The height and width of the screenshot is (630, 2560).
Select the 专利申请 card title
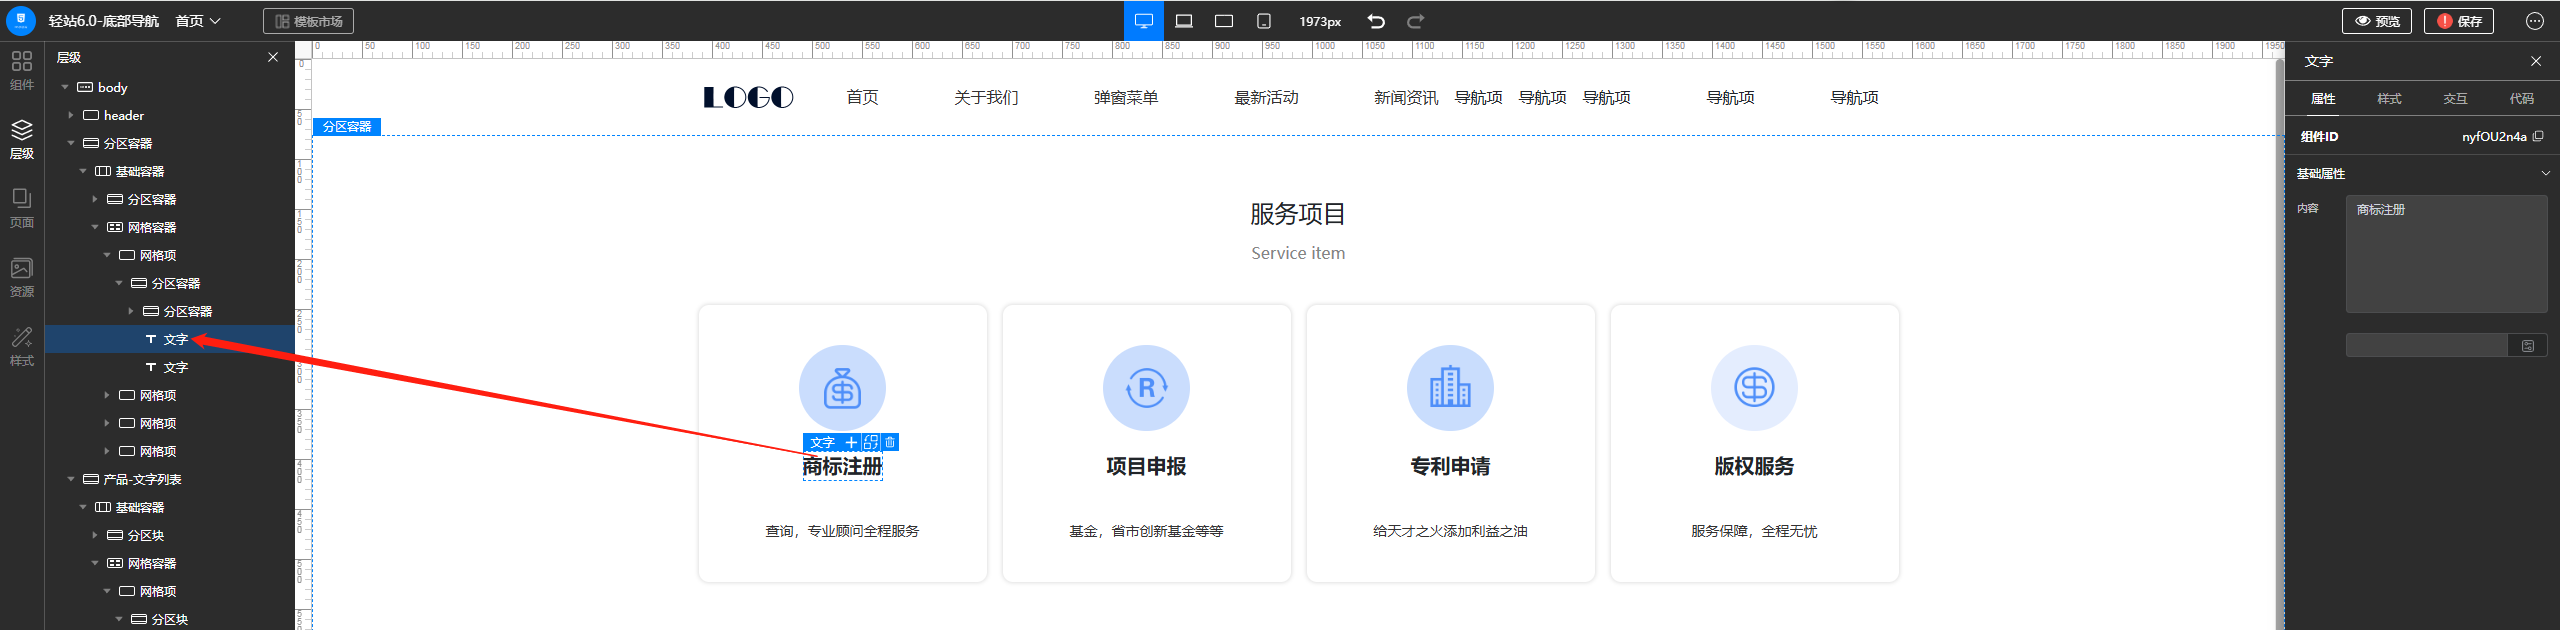1450,467
